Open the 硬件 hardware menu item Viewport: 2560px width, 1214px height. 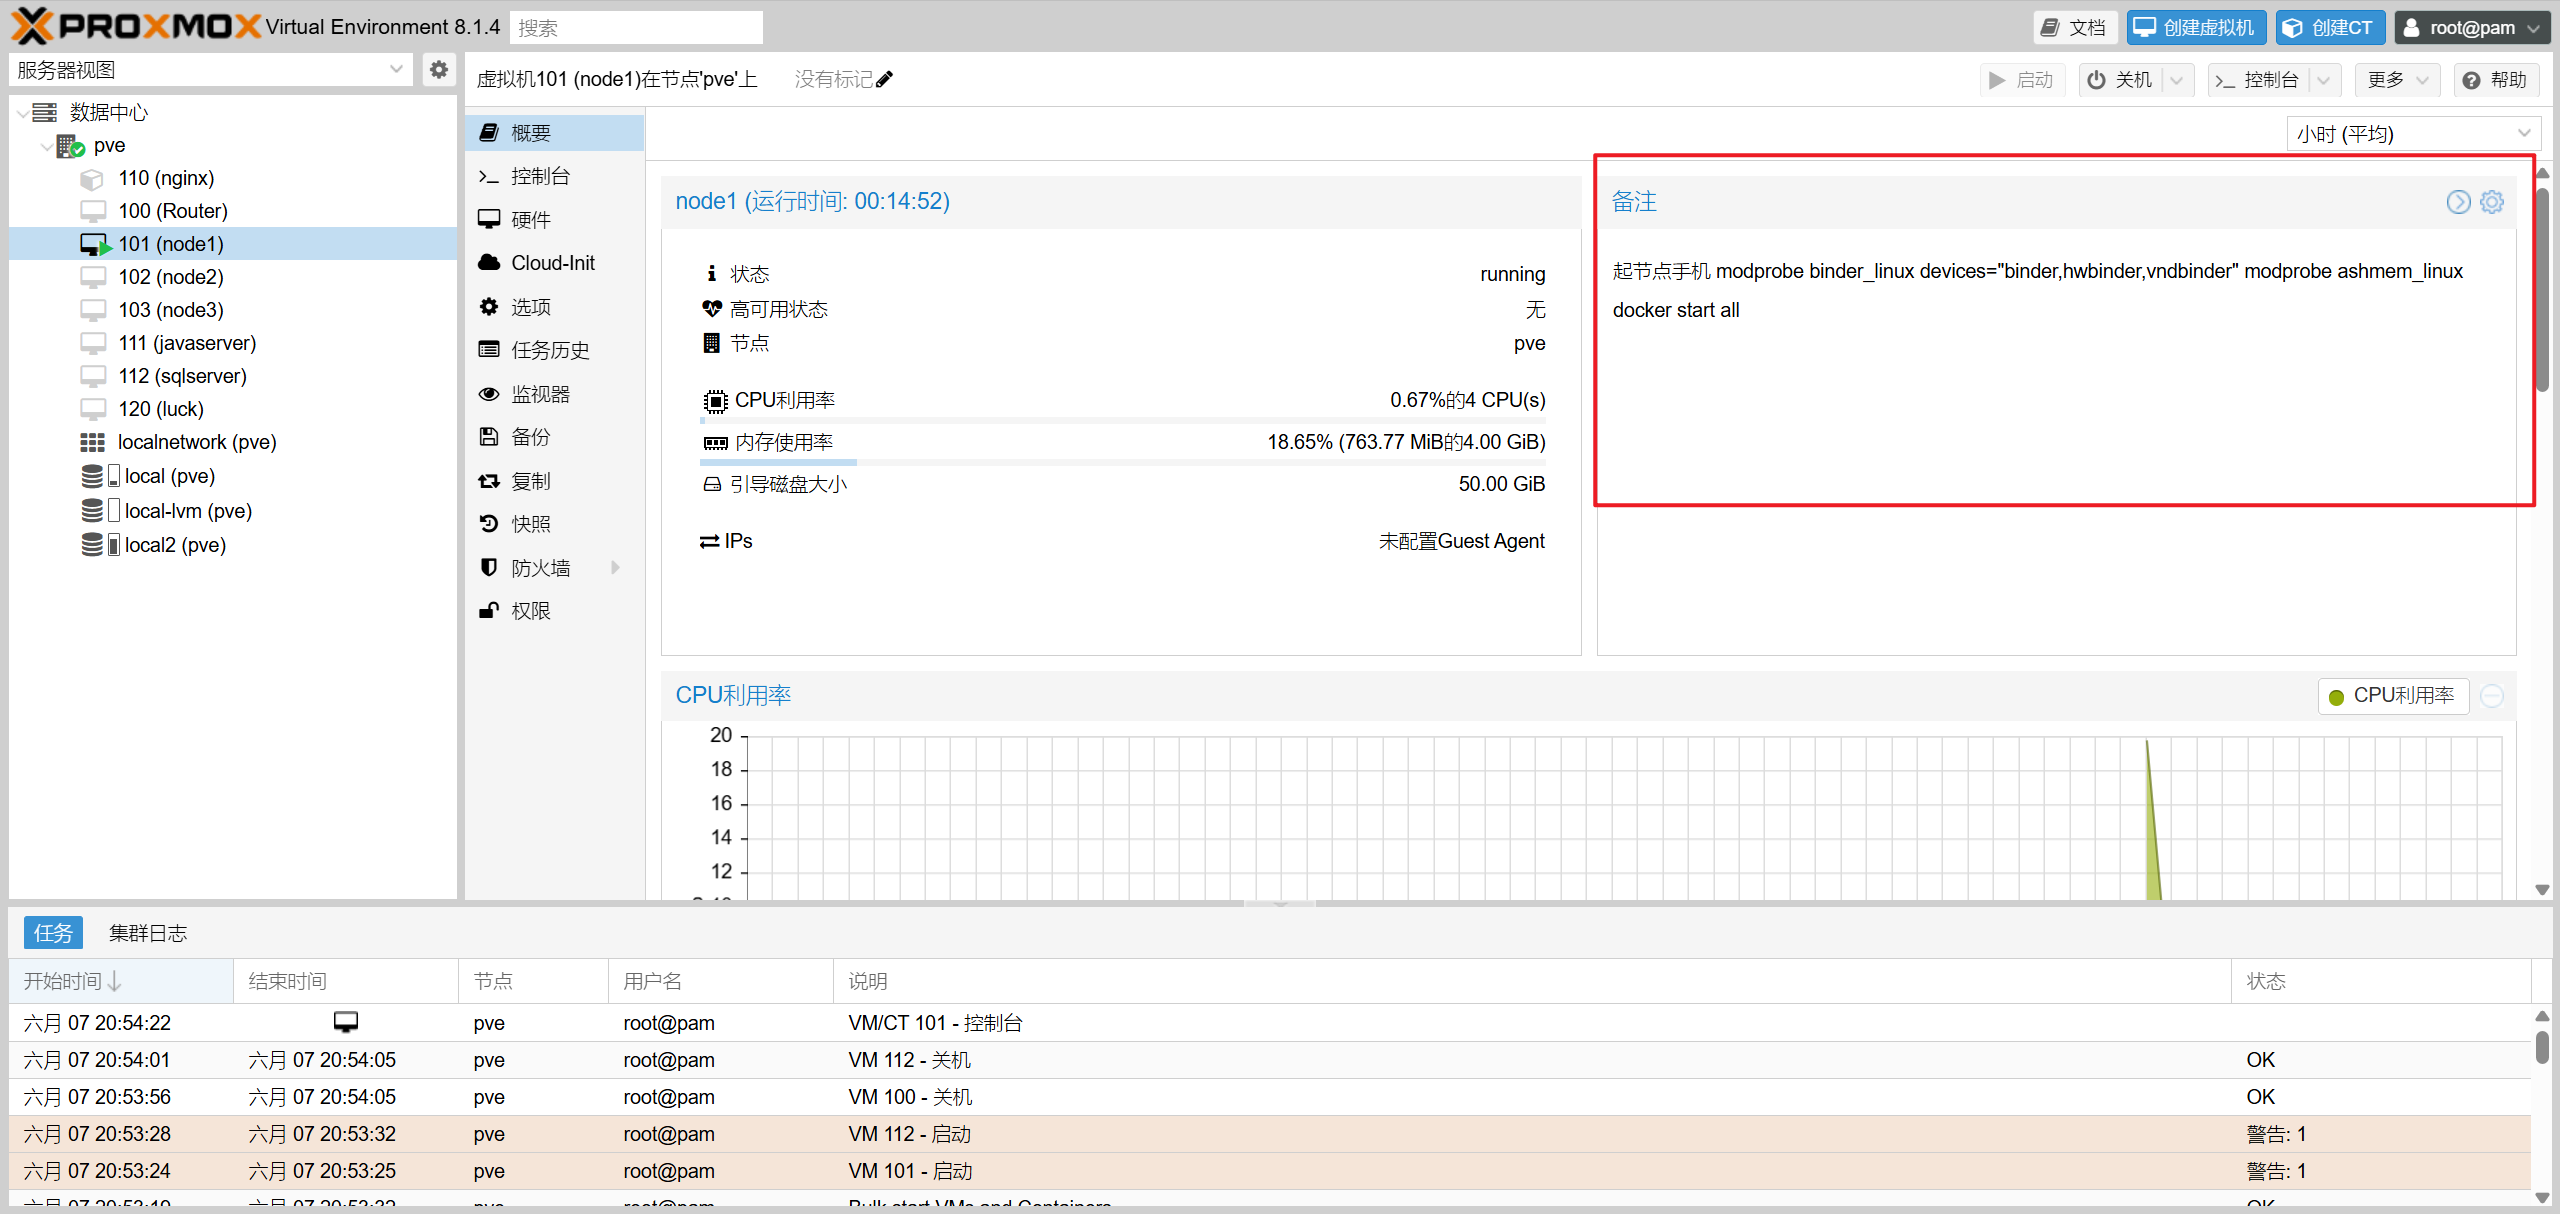pyautogui.click(x=530, y=220)
